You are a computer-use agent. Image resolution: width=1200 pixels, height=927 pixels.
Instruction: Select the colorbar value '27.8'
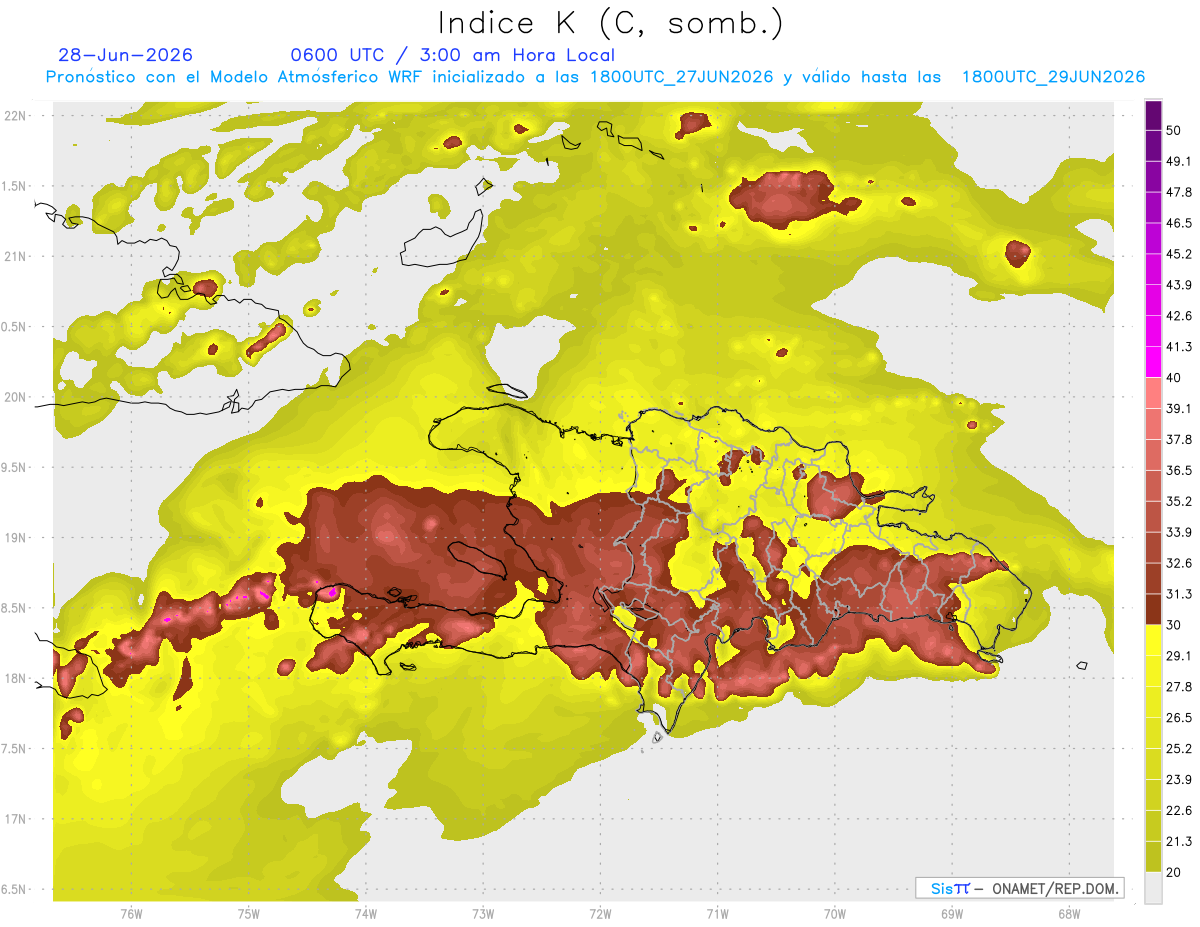tap(1179, 687)
